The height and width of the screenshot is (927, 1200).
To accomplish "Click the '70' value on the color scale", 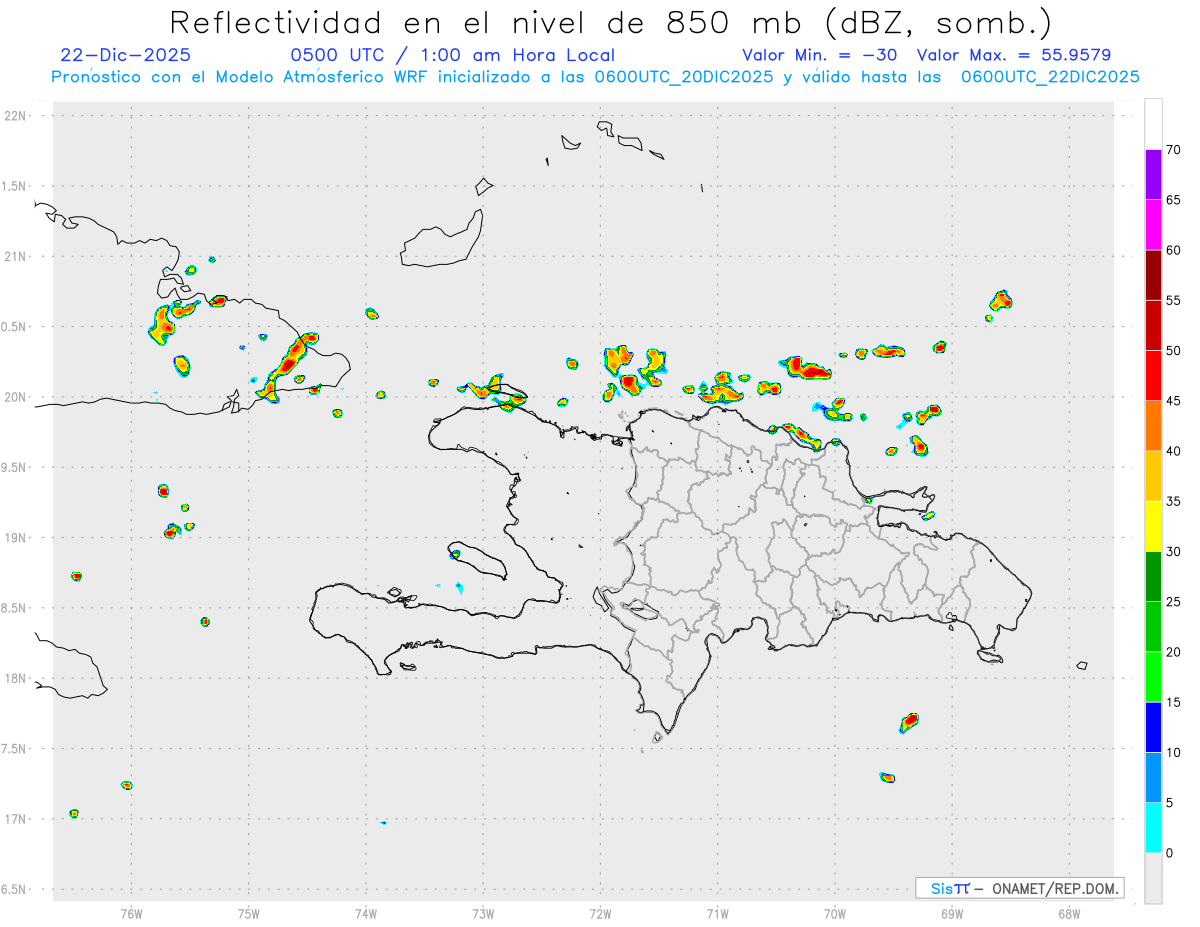I will click(1174, 150).
